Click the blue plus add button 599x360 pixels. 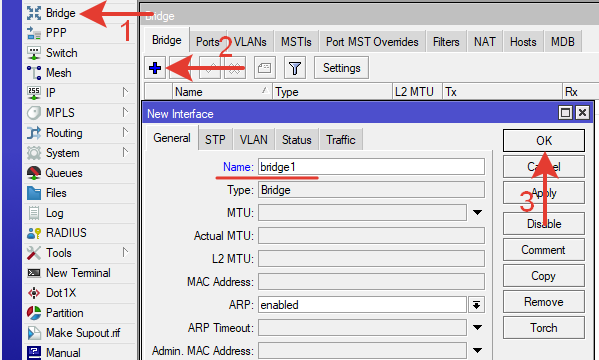[x=155, y=68]
